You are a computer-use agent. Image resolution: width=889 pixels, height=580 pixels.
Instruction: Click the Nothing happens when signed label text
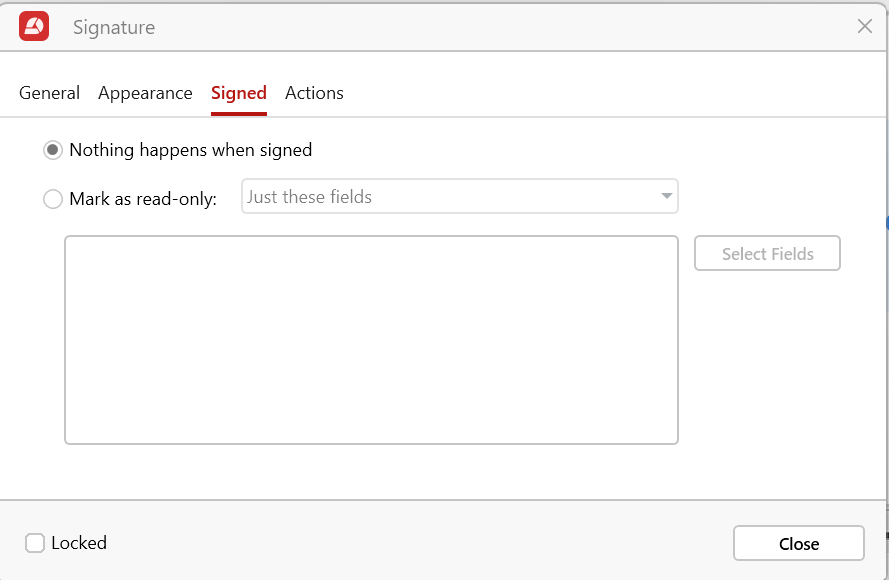(x=191, y=150)
